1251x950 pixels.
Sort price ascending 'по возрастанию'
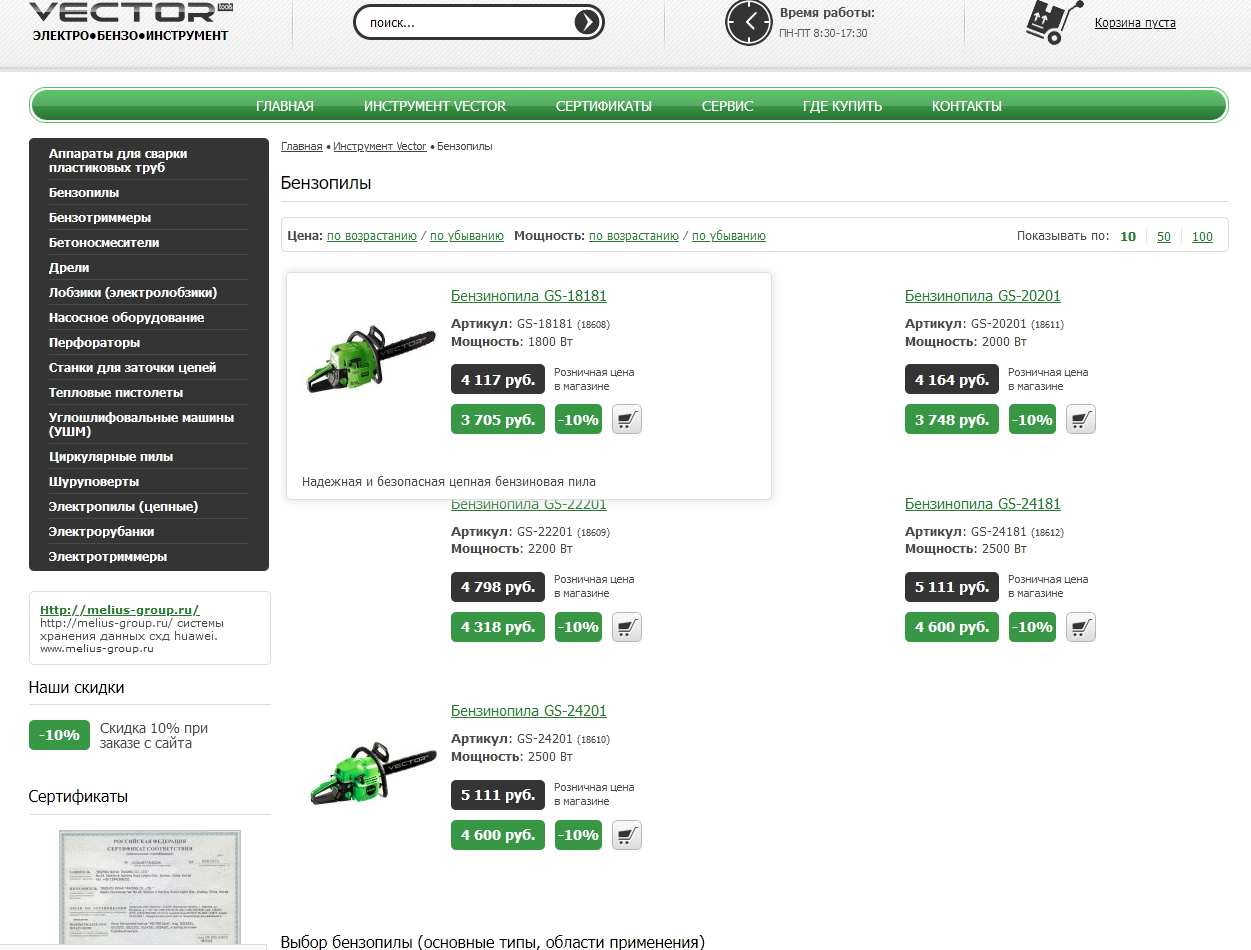[372, 236]
